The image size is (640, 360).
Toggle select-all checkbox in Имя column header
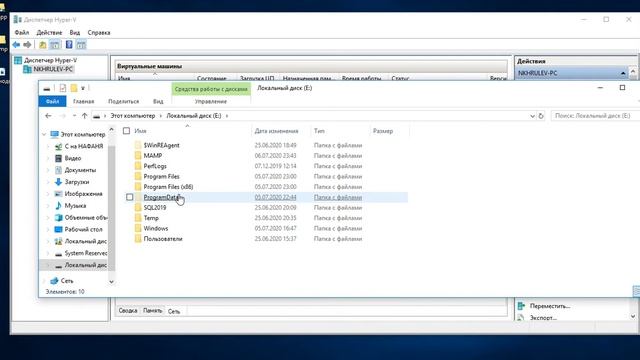click(x=127, y=131)
